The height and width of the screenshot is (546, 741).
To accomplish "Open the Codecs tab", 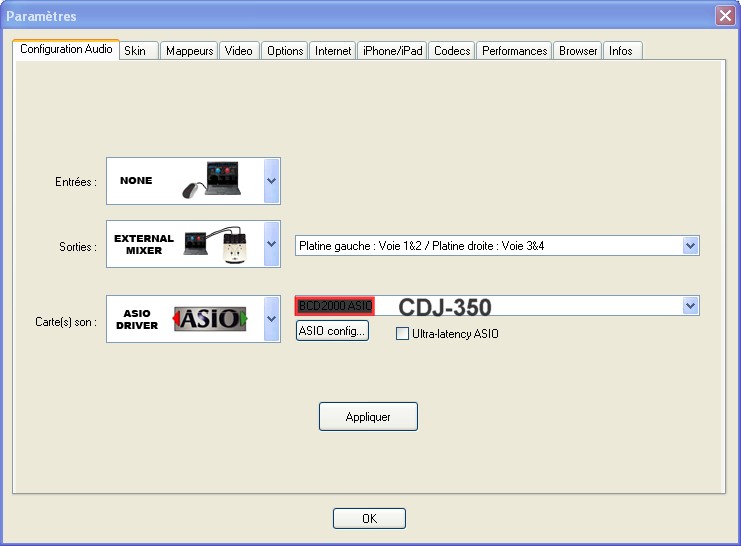I will pos(452,51).
